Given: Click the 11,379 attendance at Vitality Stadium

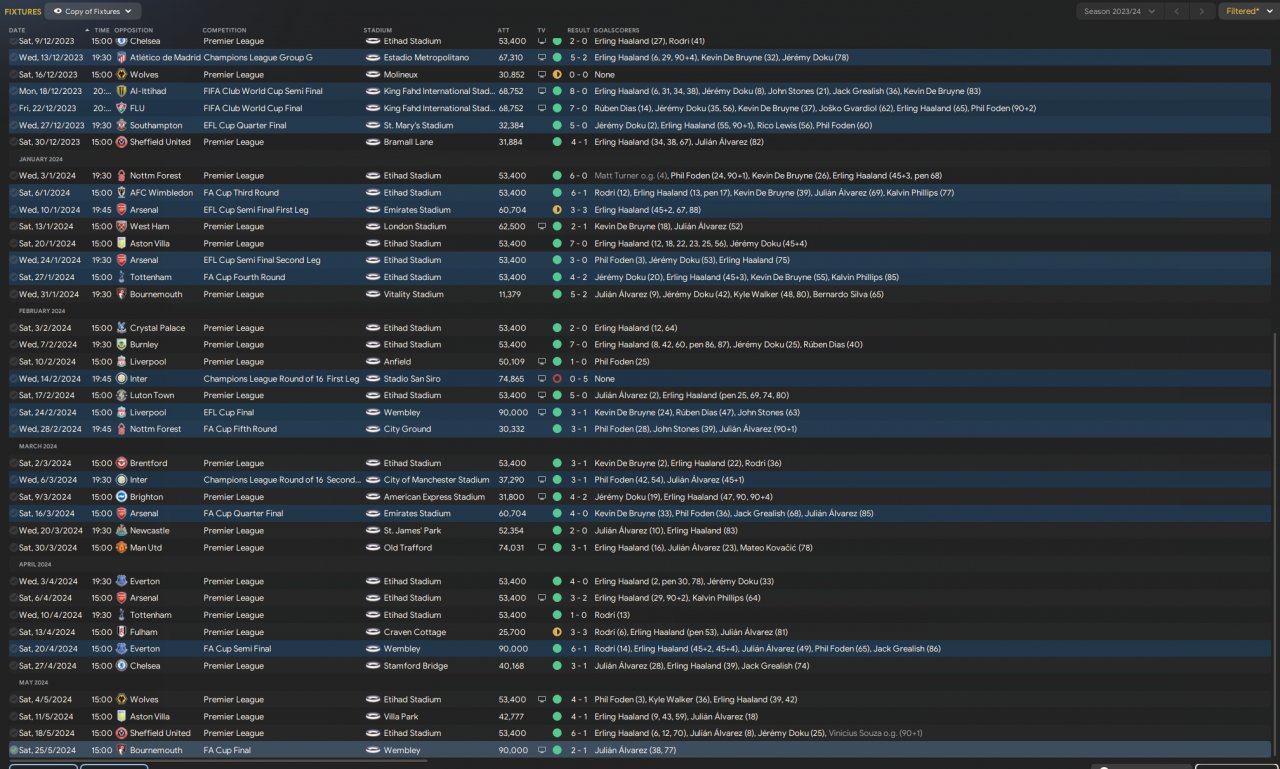Looking at the screenshot, I should tap(511, 294).
